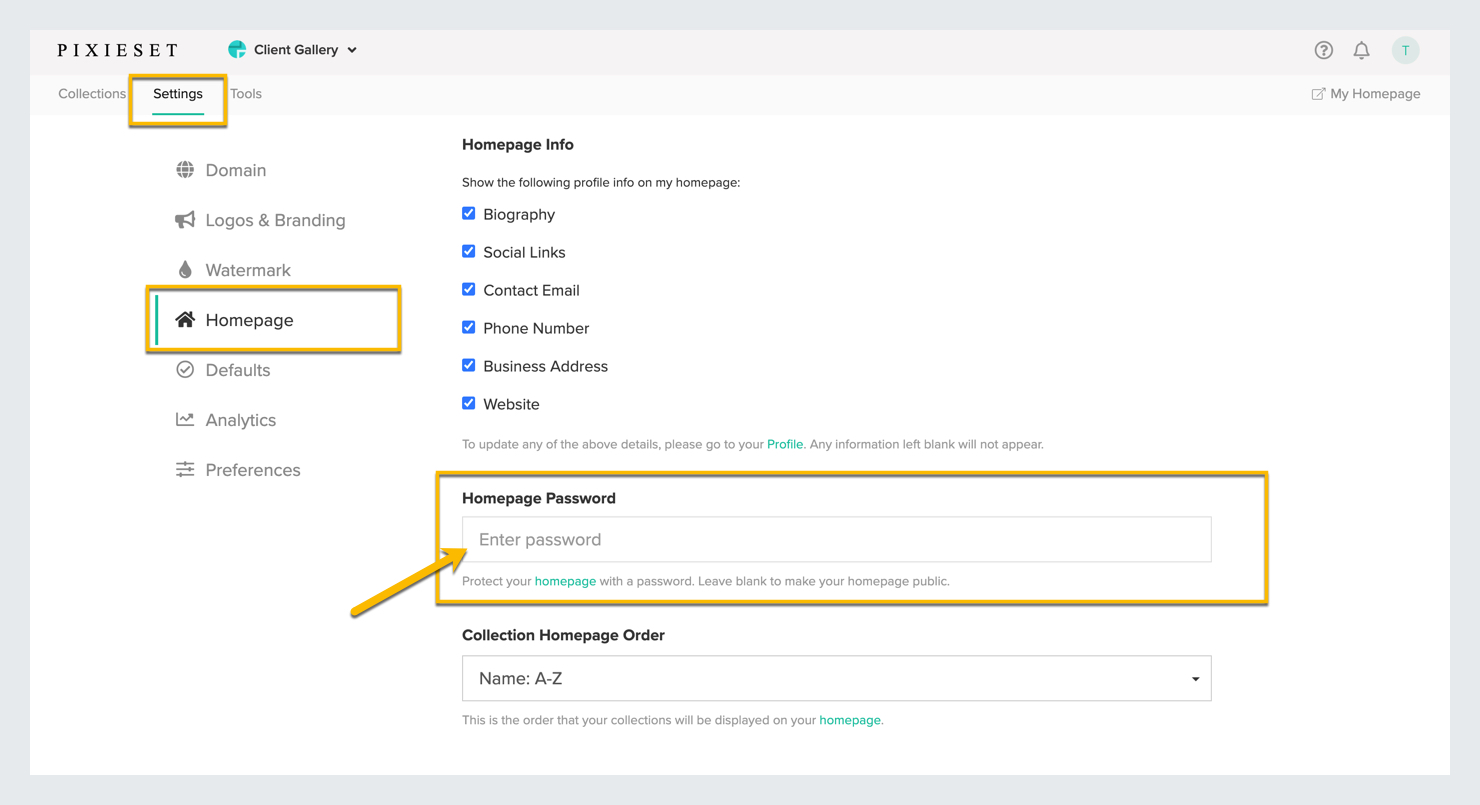Focus the Enter password field
The width and height of the screenshot is (1480, 805).
pyautogui.click(x=836, y=540)
